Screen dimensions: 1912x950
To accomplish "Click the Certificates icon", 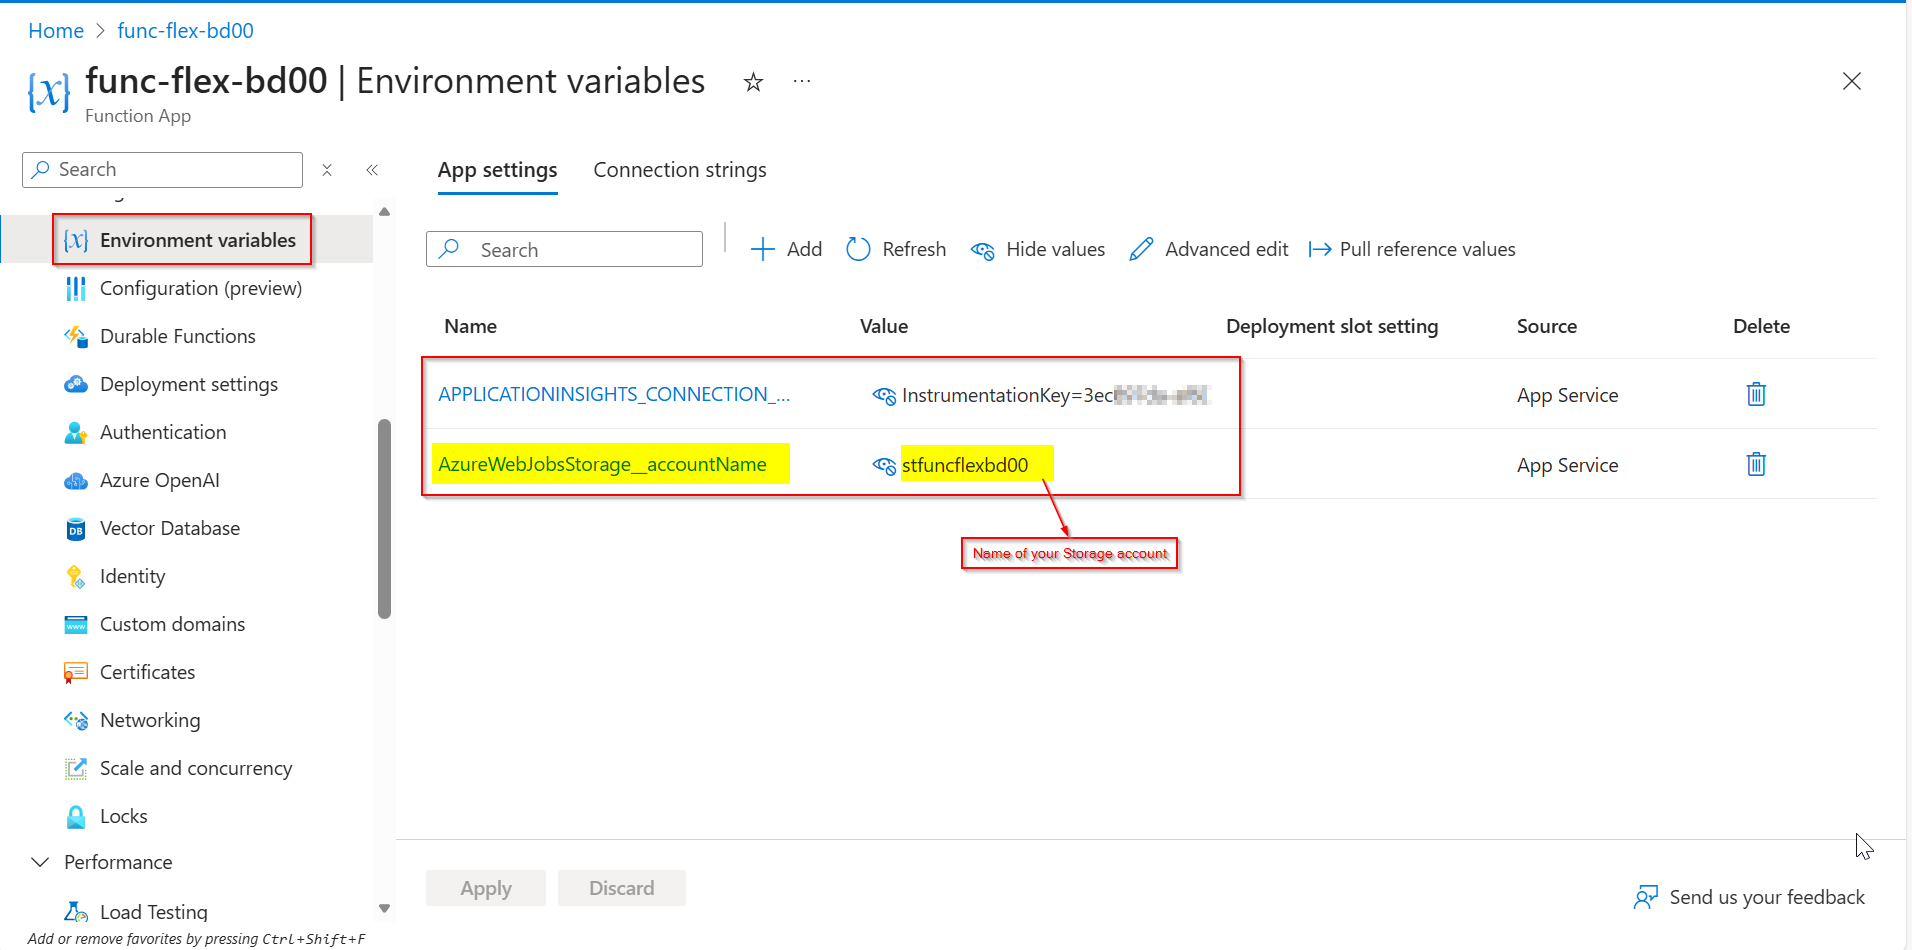I will (76, 673).
